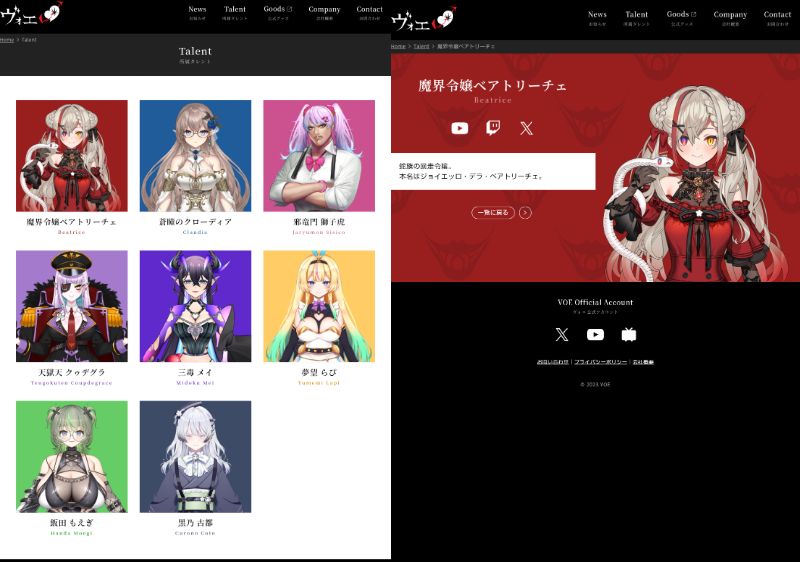Open Goods in the left page navigation
Screen dimensions: 800x562
[278, 12]
